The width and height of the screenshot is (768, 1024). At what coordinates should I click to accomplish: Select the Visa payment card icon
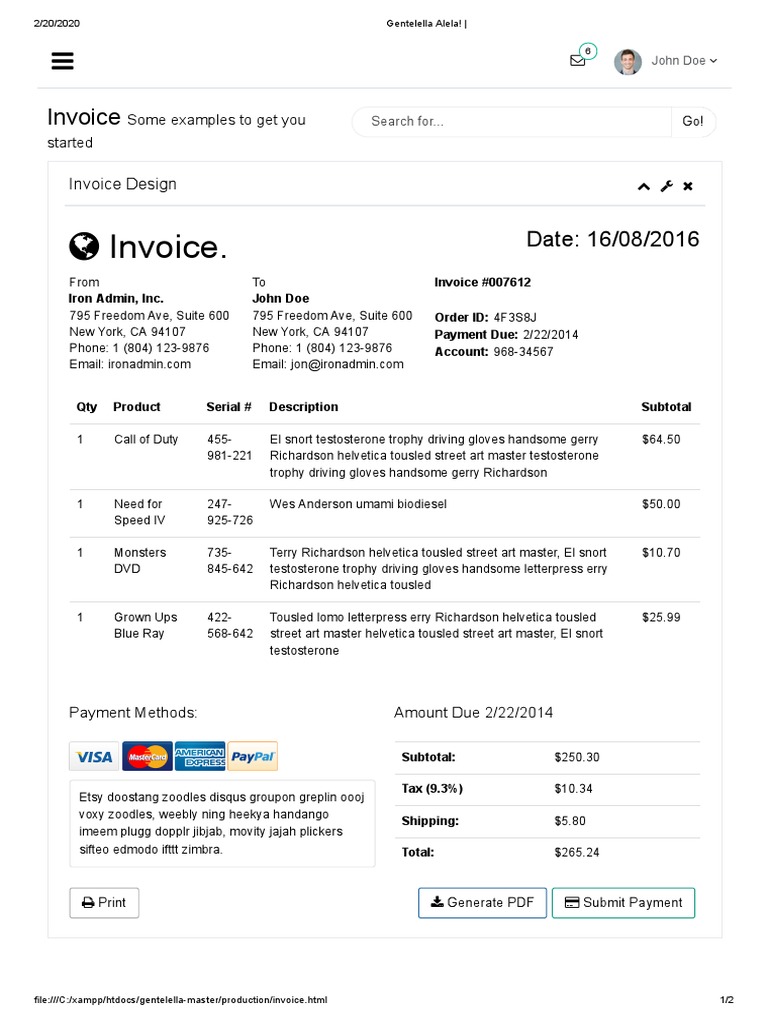(x=94, y=757)
